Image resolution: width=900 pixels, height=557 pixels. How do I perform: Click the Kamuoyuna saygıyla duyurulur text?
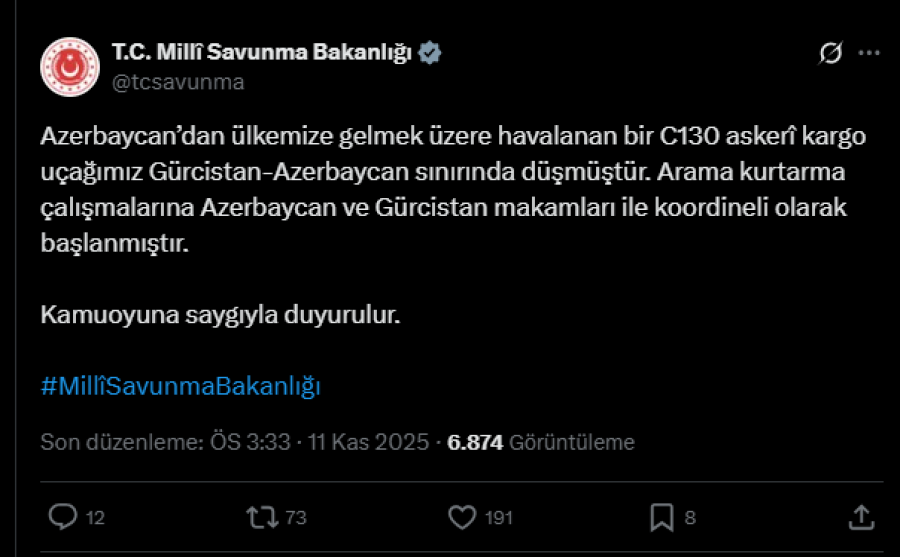(x=220, y=315)
